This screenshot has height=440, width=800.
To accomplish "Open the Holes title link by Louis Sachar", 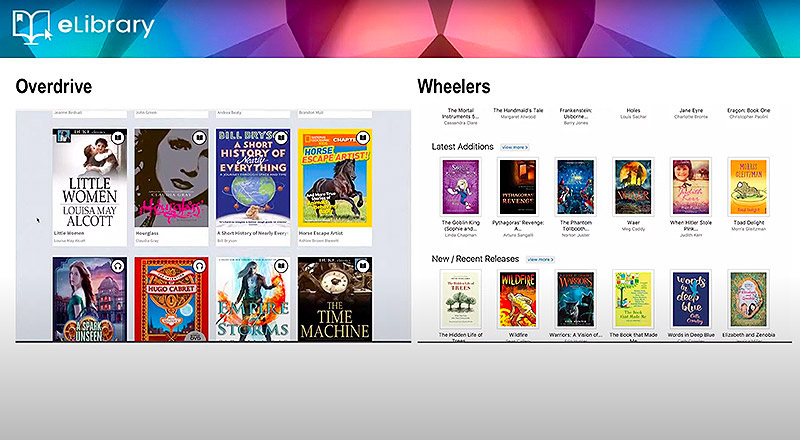I will (x=633, y=110).
